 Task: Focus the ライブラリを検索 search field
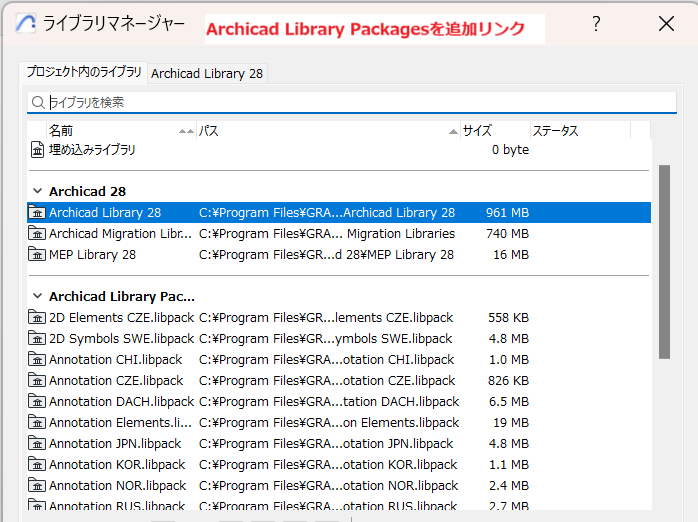[x=352, y=103]
